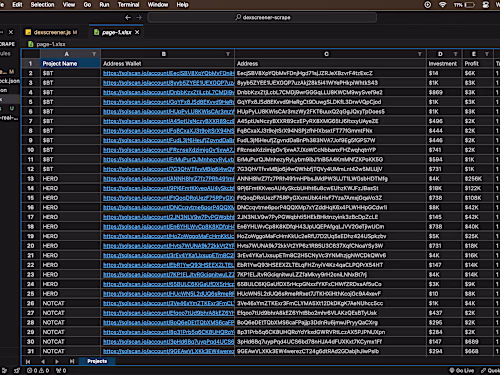Open the Terminal menu
500x375 pixels.
click(128, 5)
